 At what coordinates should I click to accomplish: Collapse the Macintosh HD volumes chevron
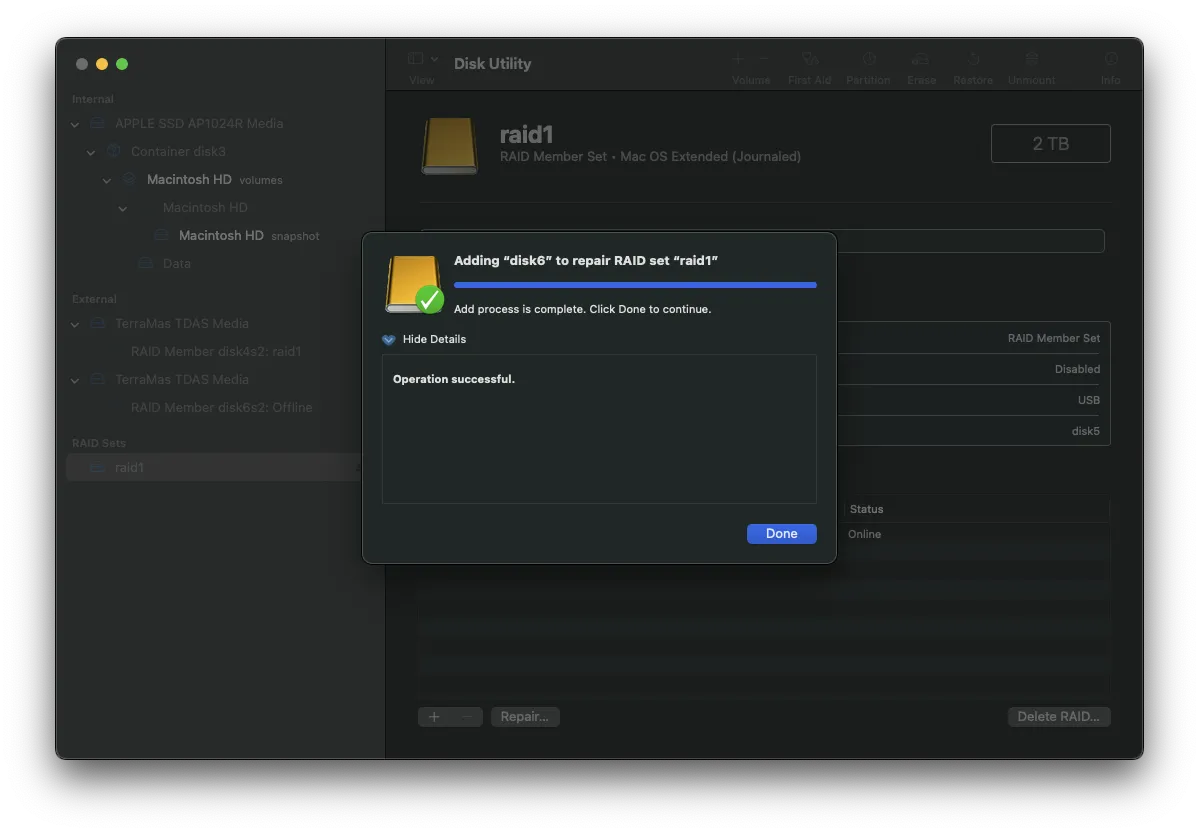tap(107, 181)
